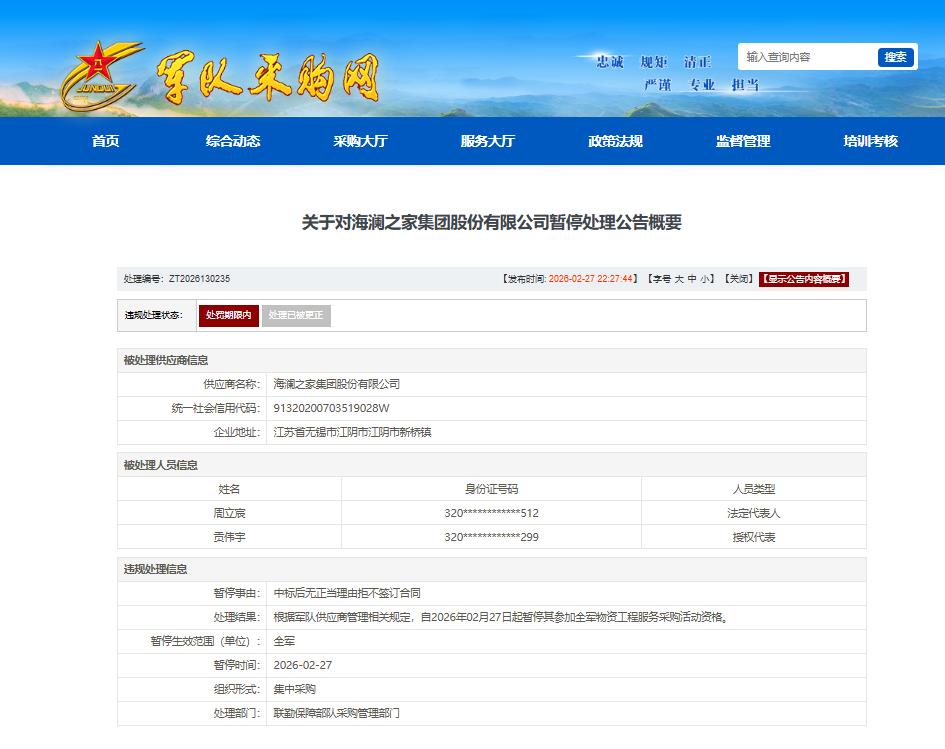Click the supplier name 海澜之家集团股份有限公司
Screen dimensions: 945x749
(337, 384)
